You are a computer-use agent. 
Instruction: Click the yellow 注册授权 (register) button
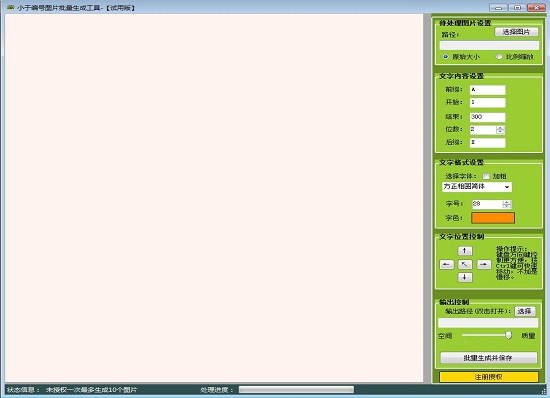point(489,377)
